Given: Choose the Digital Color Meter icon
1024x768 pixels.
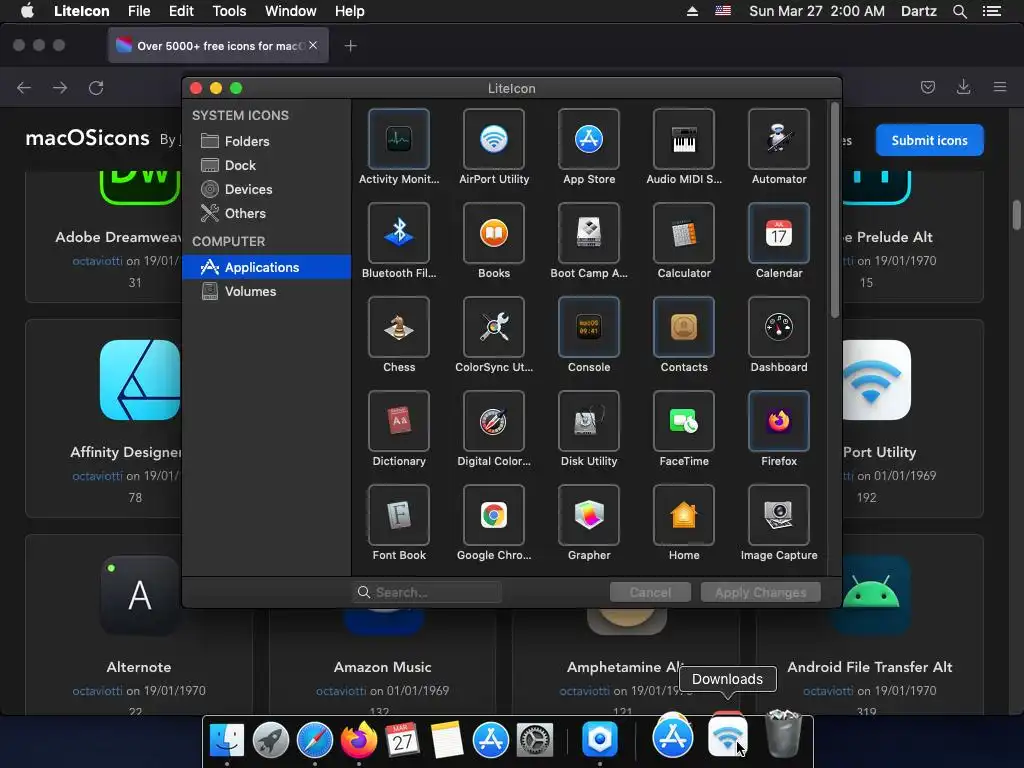Looking at the screenshot, I should click(494, 421).
